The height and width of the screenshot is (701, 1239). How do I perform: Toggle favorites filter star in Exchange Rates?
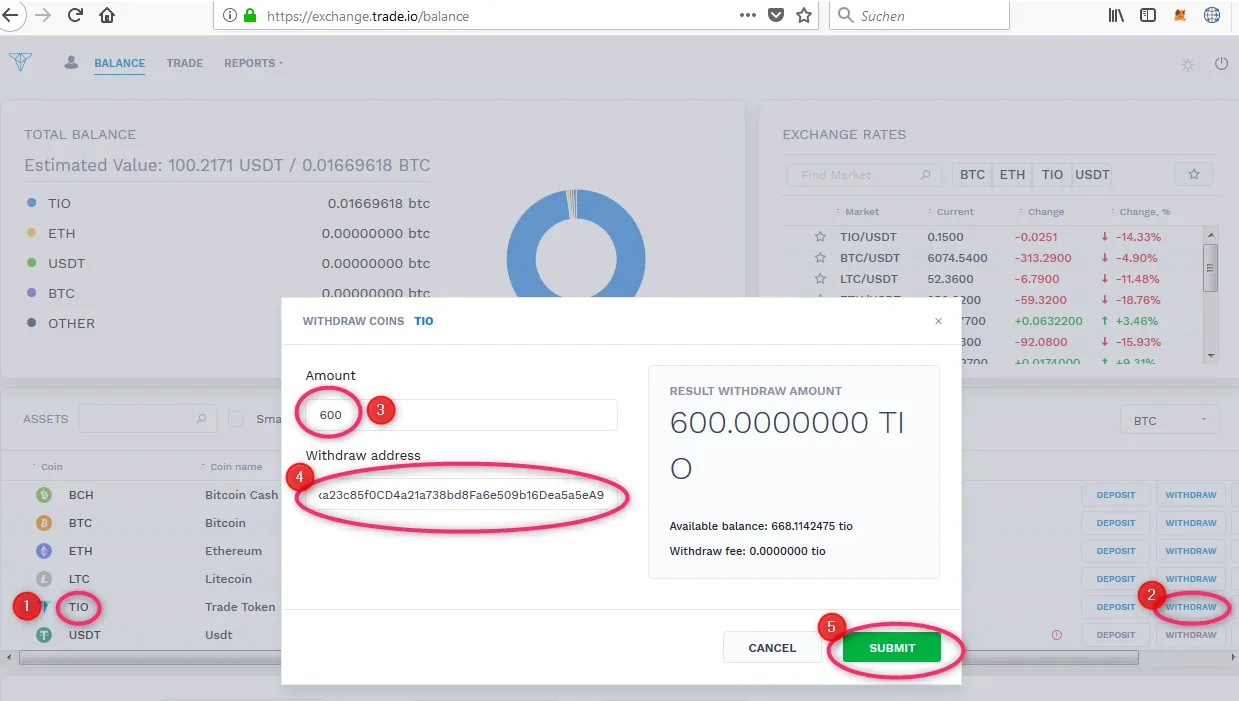pos(1194,174)
